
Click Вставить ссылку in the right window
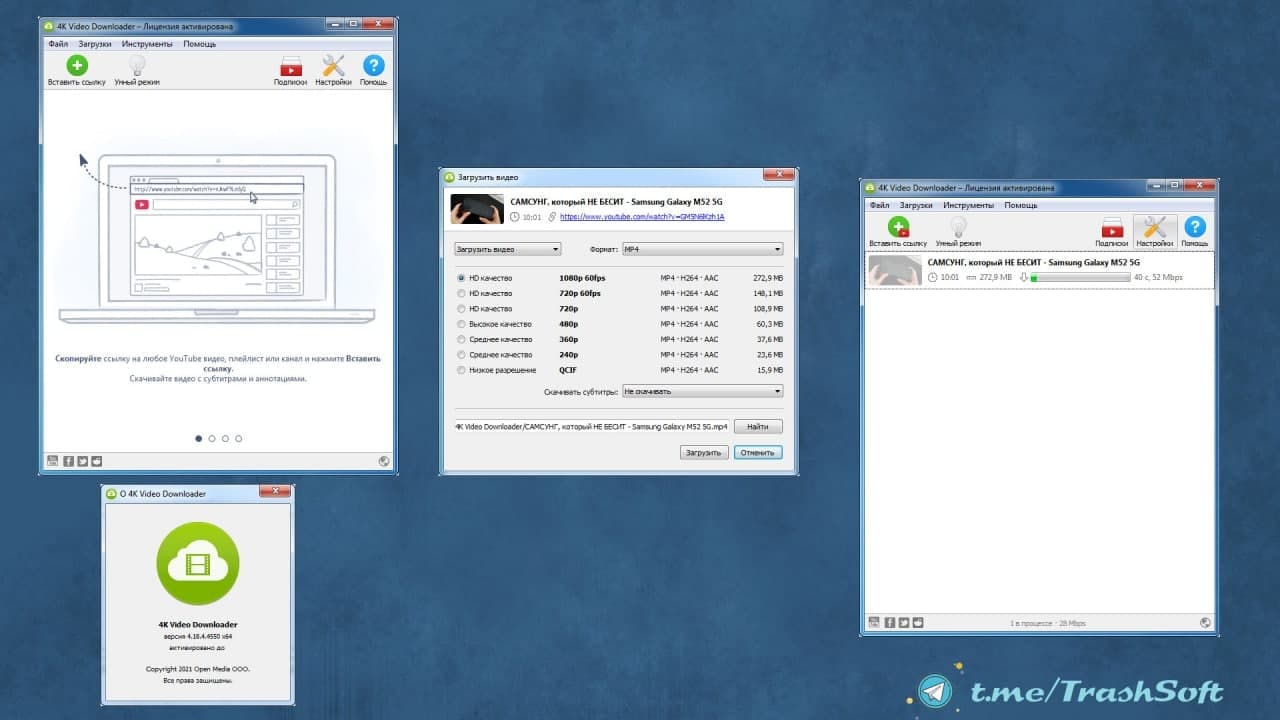(898, 232)
